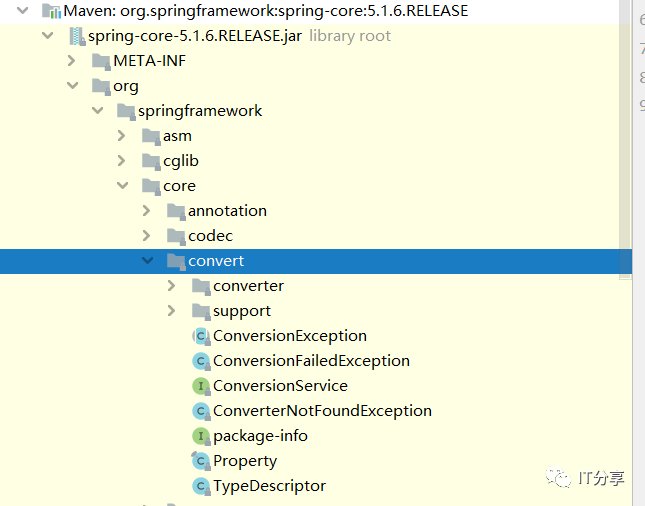This screenshot has width=645, height=506.
Task: Click the convert package folder icon
Action: pyautogui.click(x=175, y=261)
